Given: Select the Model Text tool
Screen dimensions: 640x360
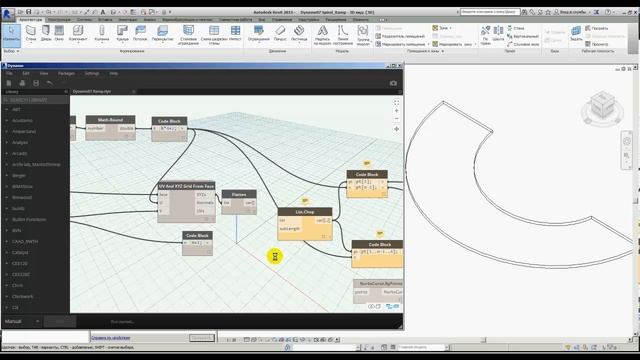Looking at the screenshot, I should pyautogui.click(x=322, y=34).
